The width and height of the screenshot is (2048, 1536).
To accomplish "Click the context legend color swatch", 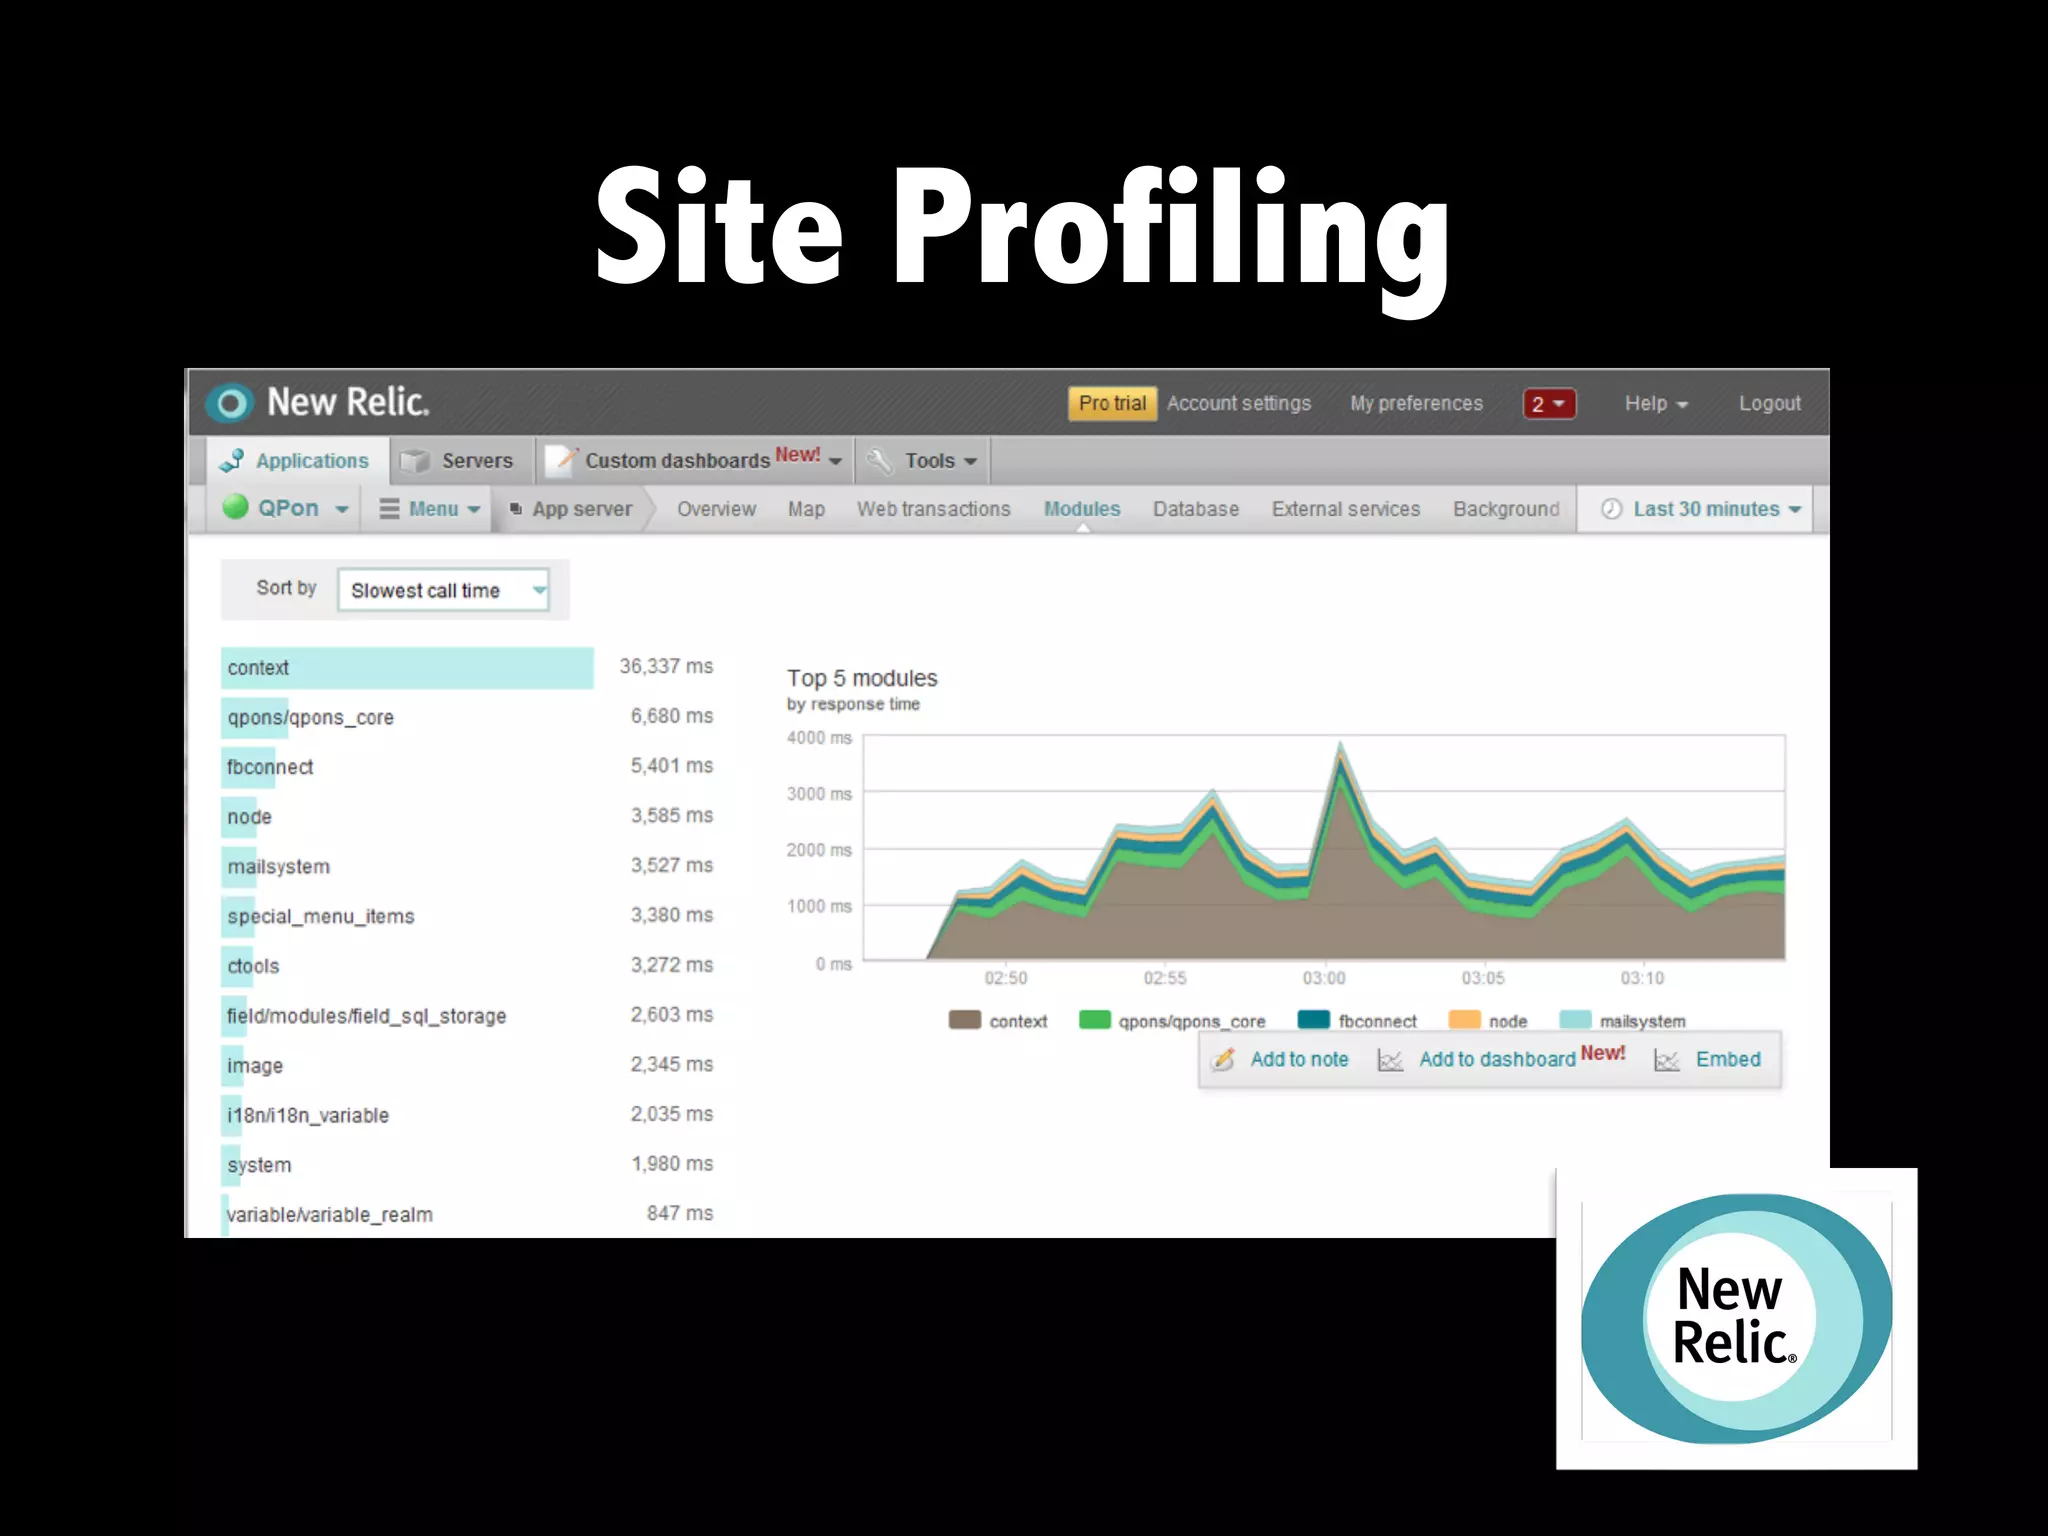I will point(964,1020).
